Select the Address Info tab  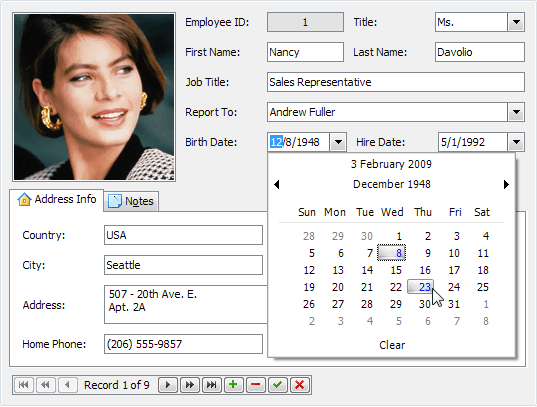57,200
